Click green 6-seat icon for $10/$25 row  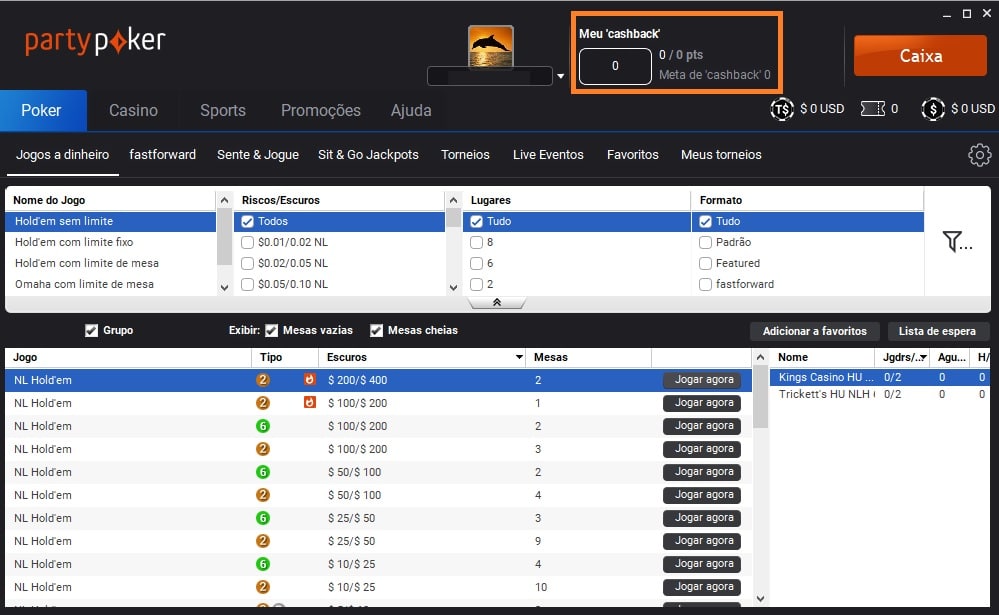coord(262,564)
